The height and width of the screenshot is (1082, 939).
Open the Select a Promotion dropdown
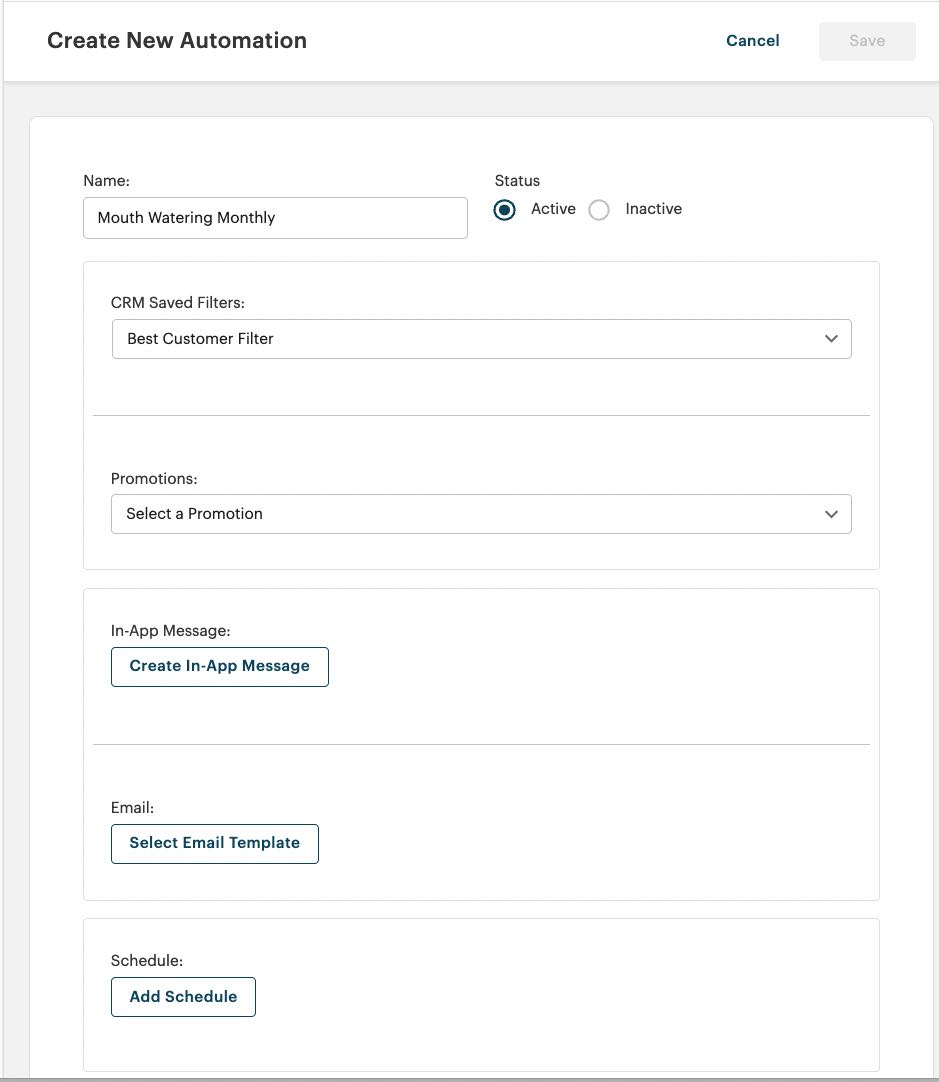click(x=481, y=514)
